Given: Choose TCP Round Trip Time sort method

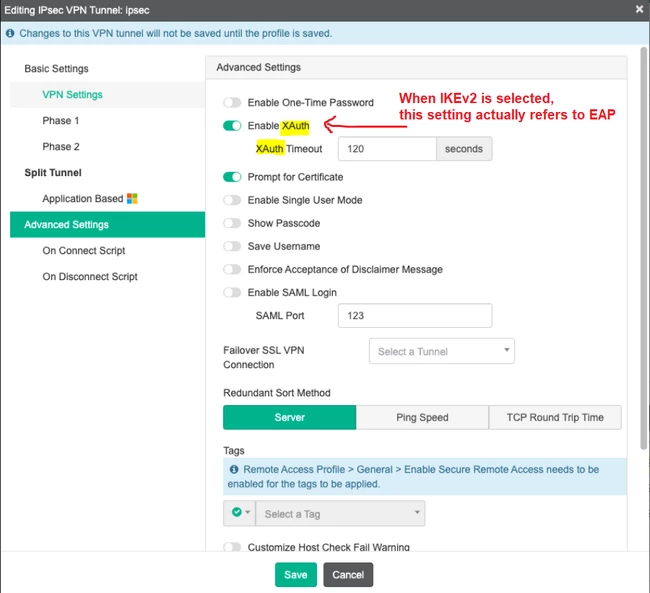Looking at the screenshot, I should click(x=555, y=417).
